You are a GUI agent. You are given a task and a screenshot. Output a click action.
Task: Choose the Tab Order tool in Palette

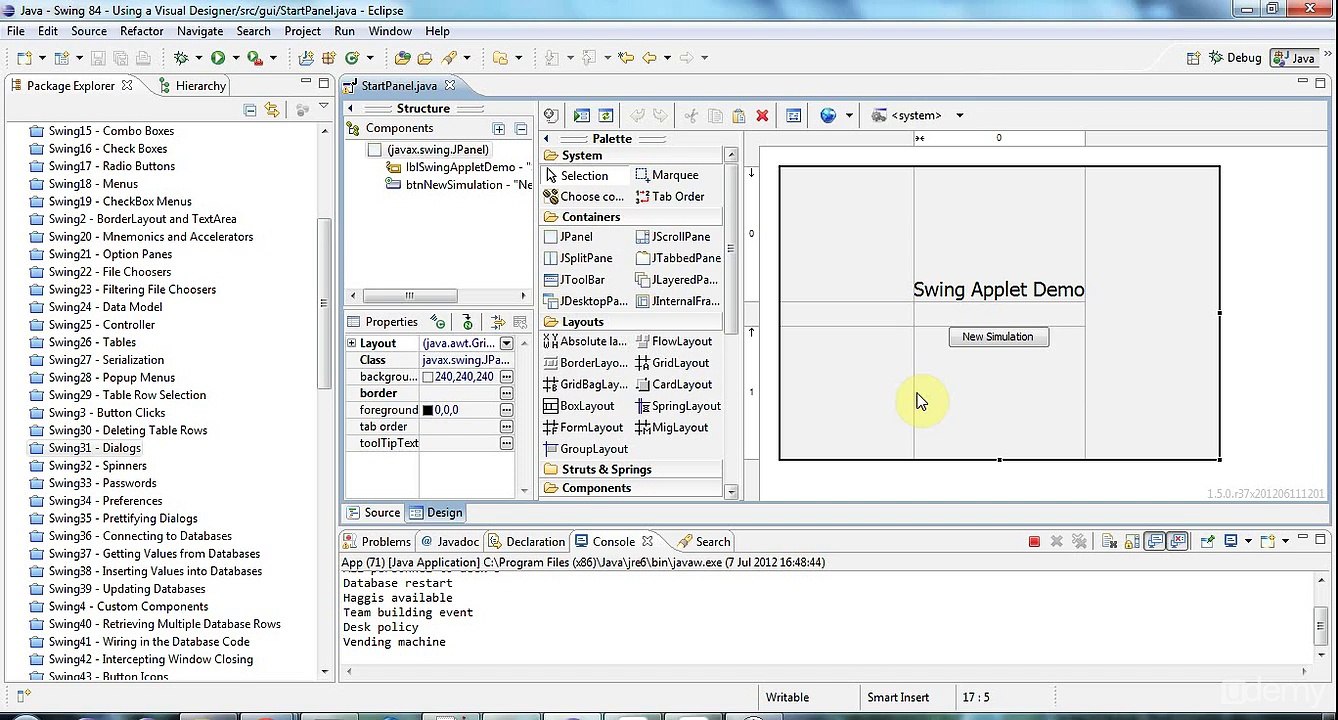point(670,196)
